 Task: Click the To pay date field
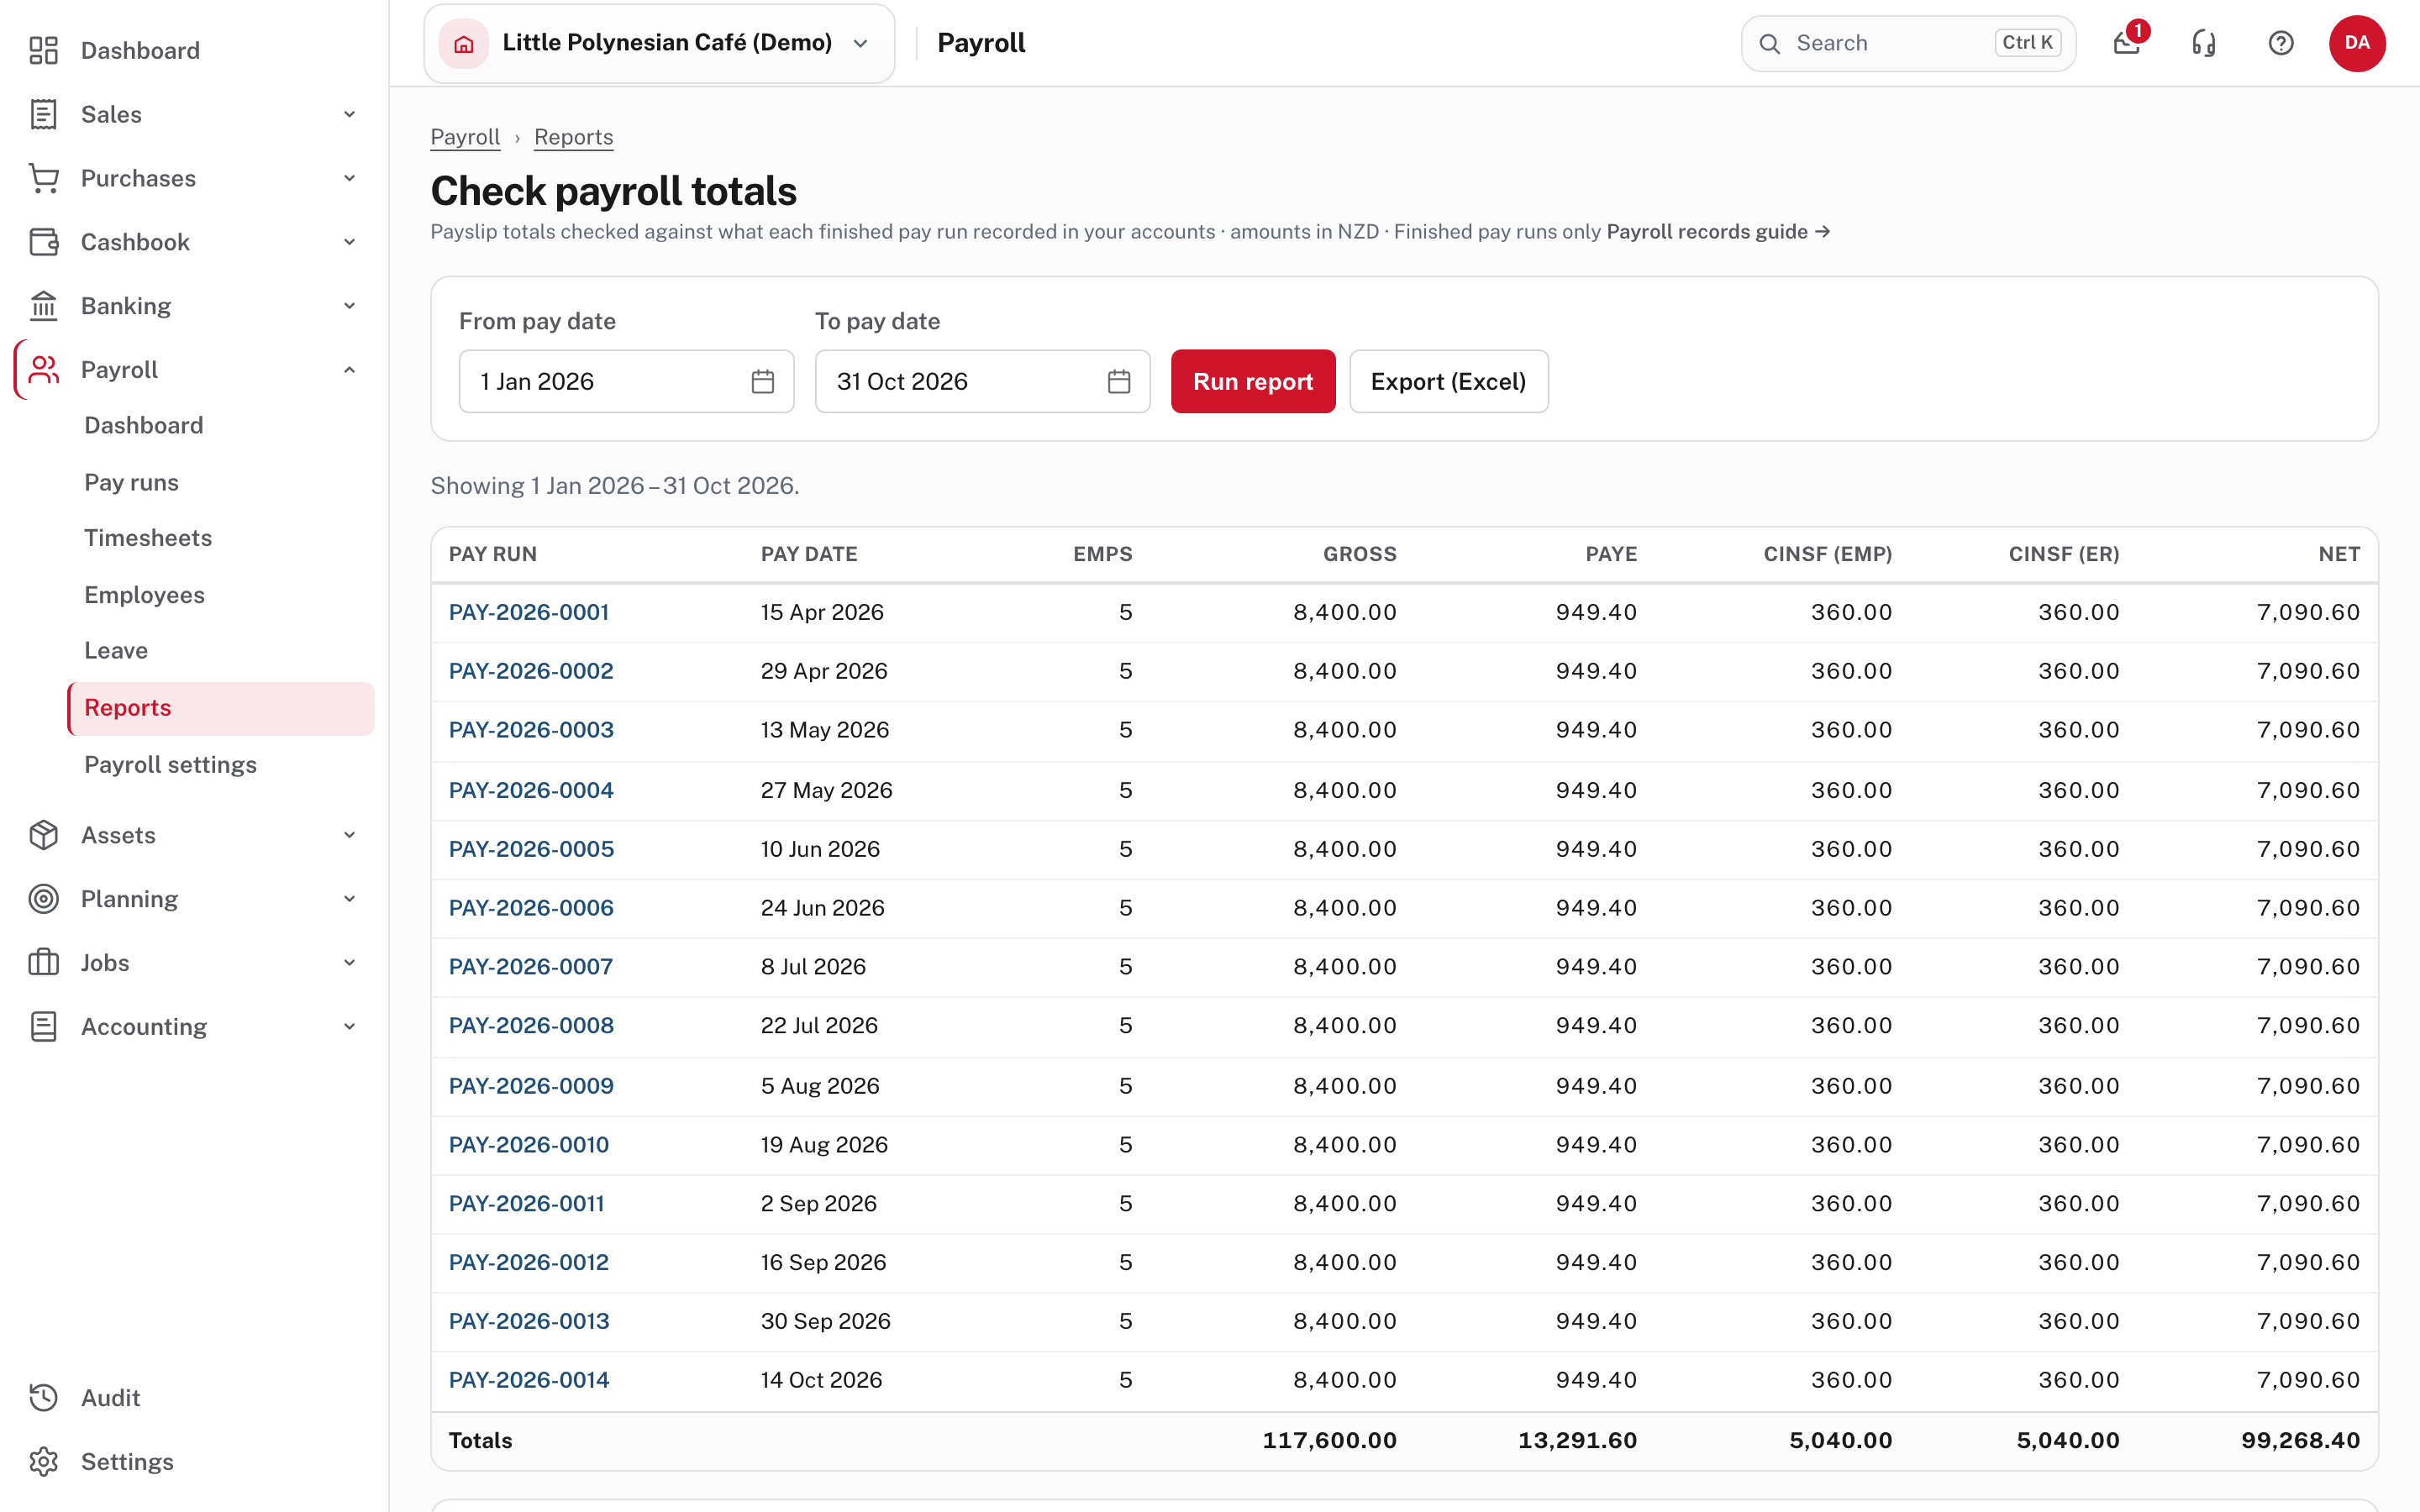click(x=982, y=381)
